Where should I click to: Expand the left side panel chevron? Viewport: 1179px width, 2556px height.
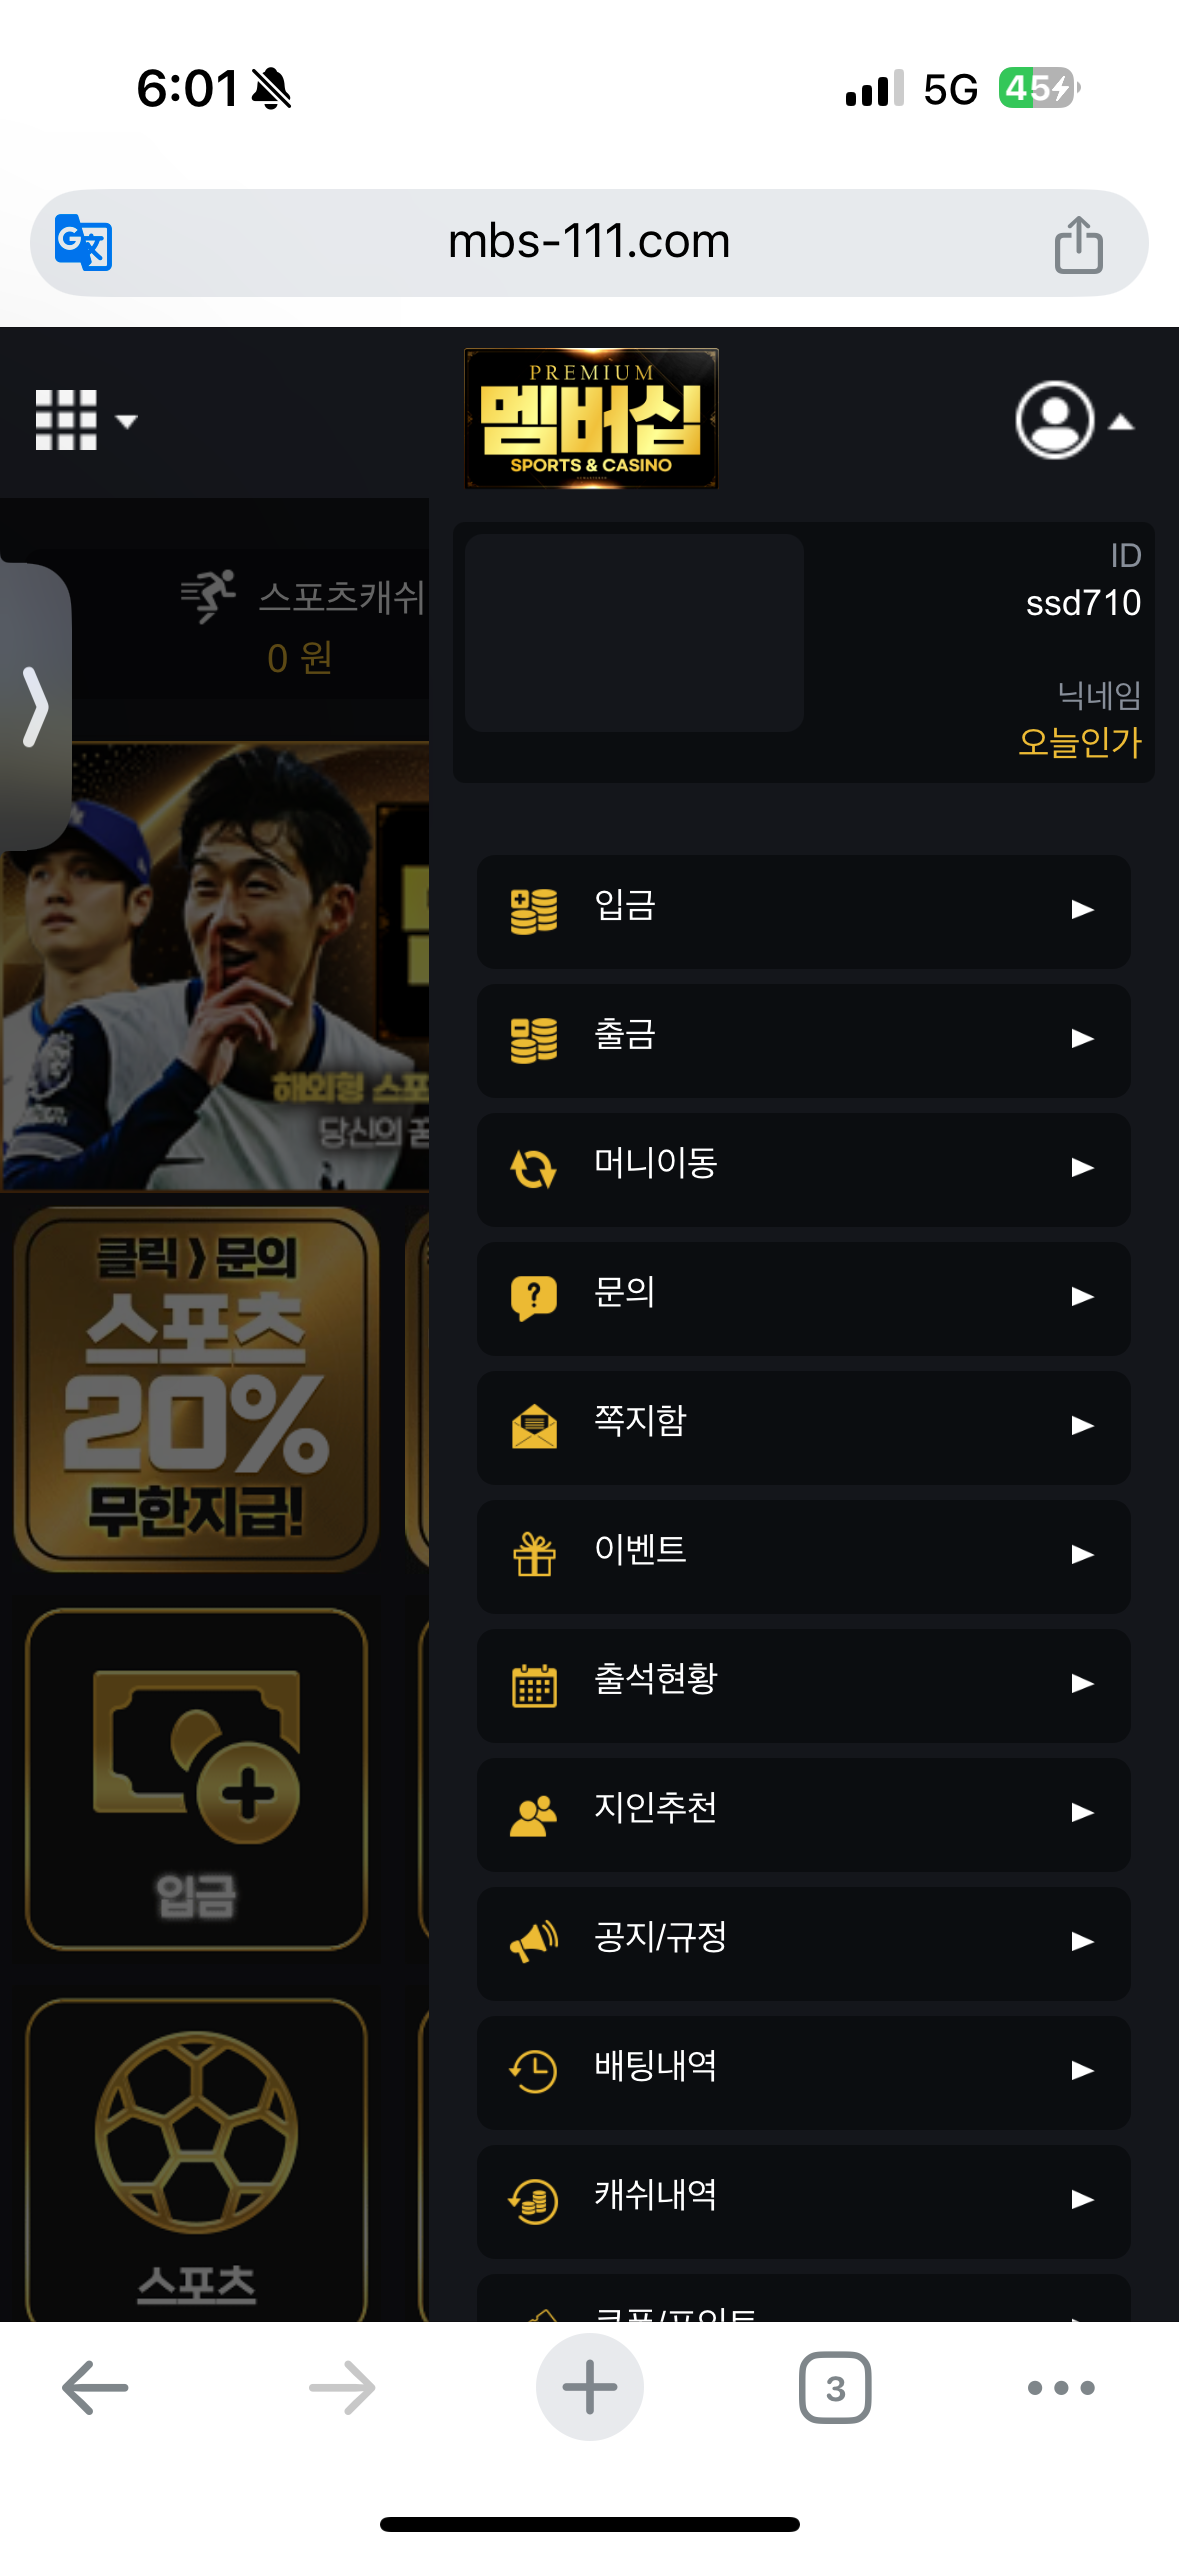[x=35, y=707]
